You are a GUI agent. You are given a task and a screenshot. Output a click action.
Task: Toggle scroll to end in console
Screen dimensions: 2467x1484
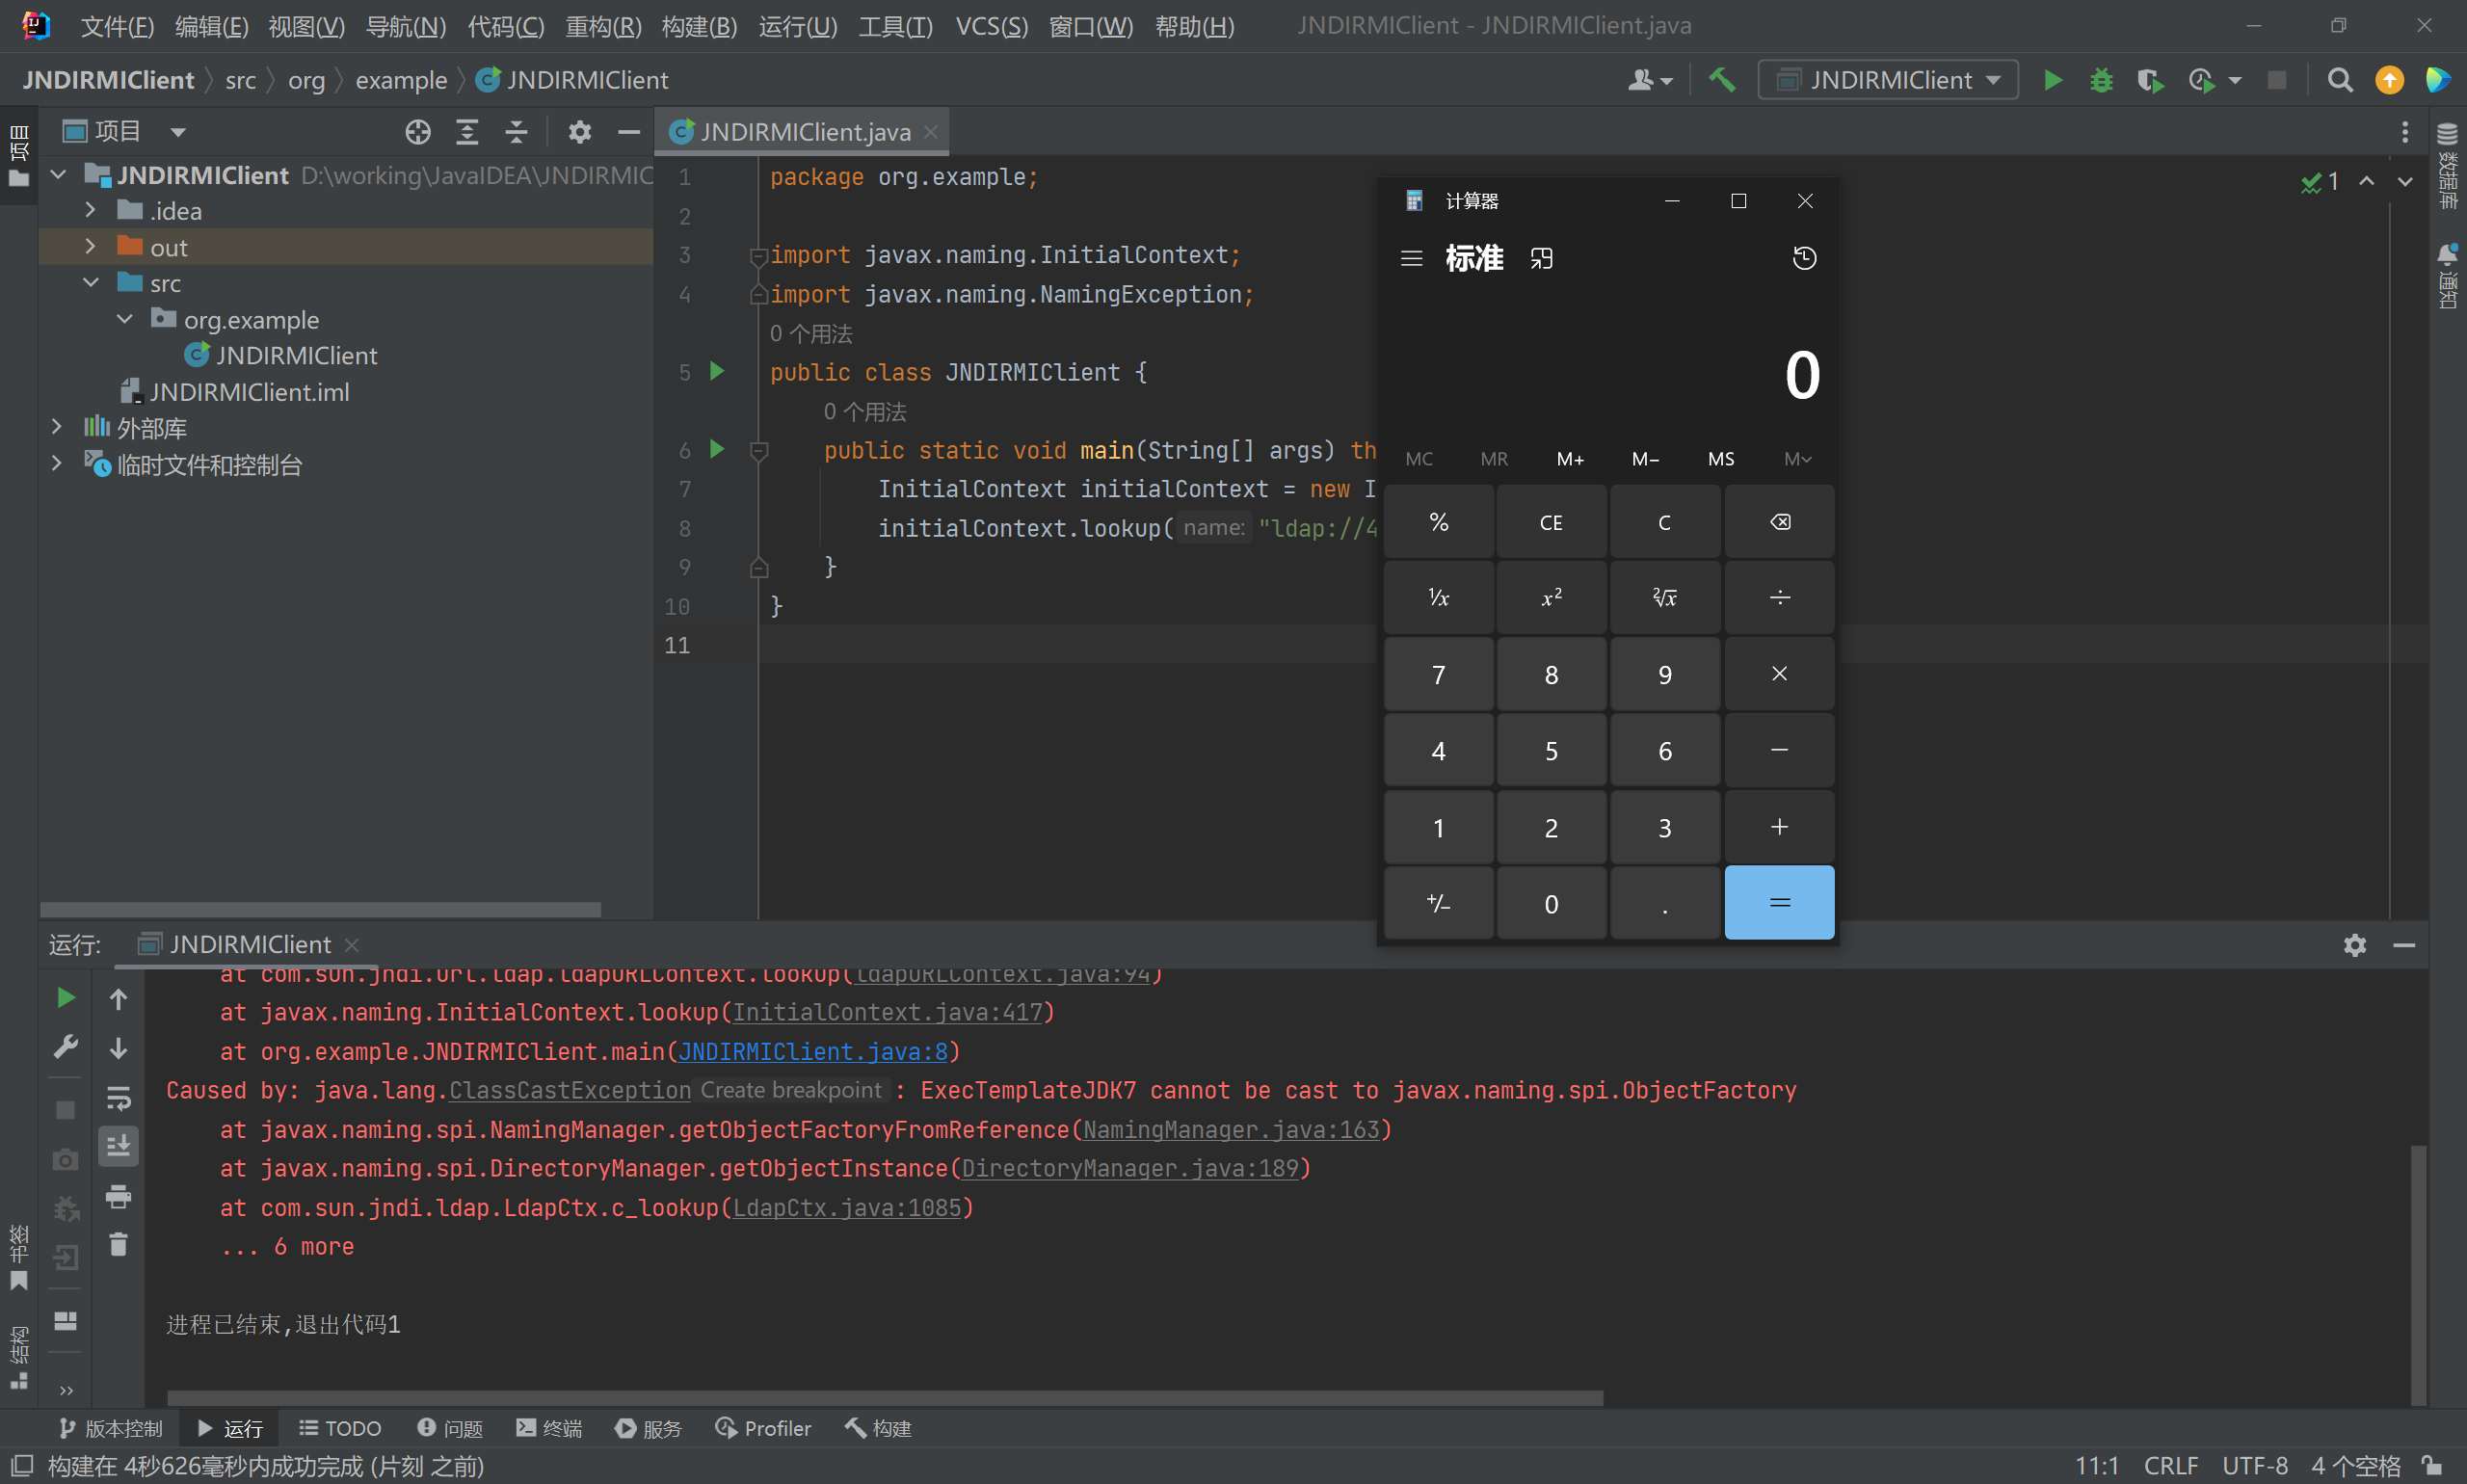tap(118, 1146)
